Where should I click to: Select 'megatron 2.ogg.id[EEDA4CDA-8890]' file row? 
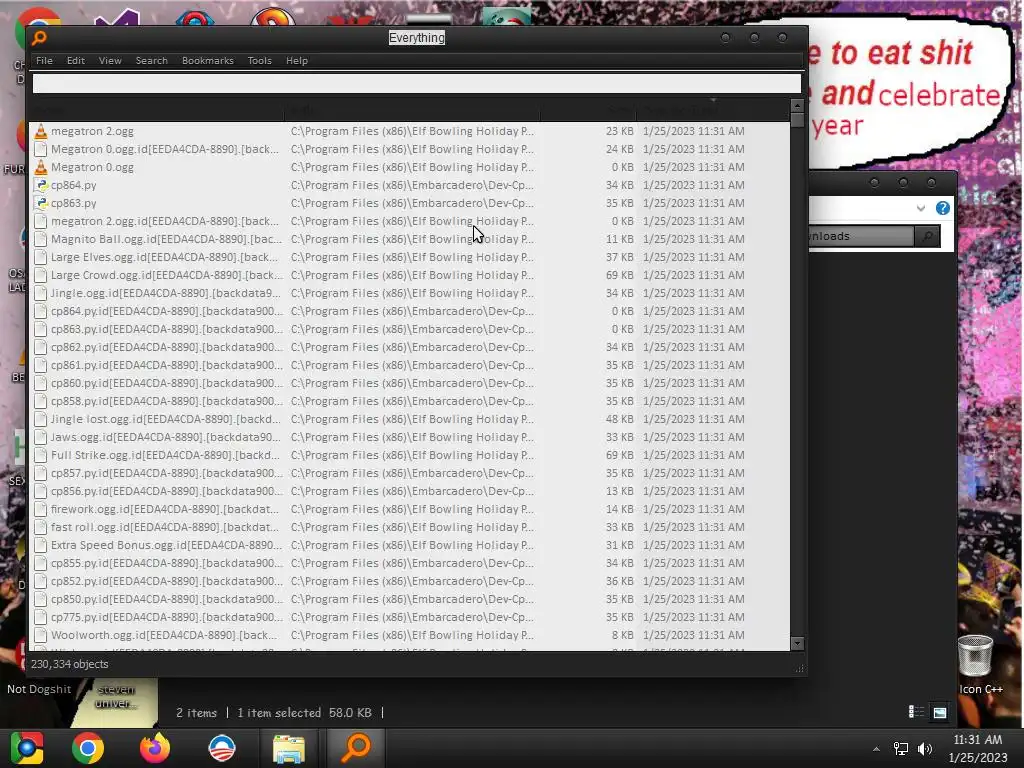coord(409,221)
